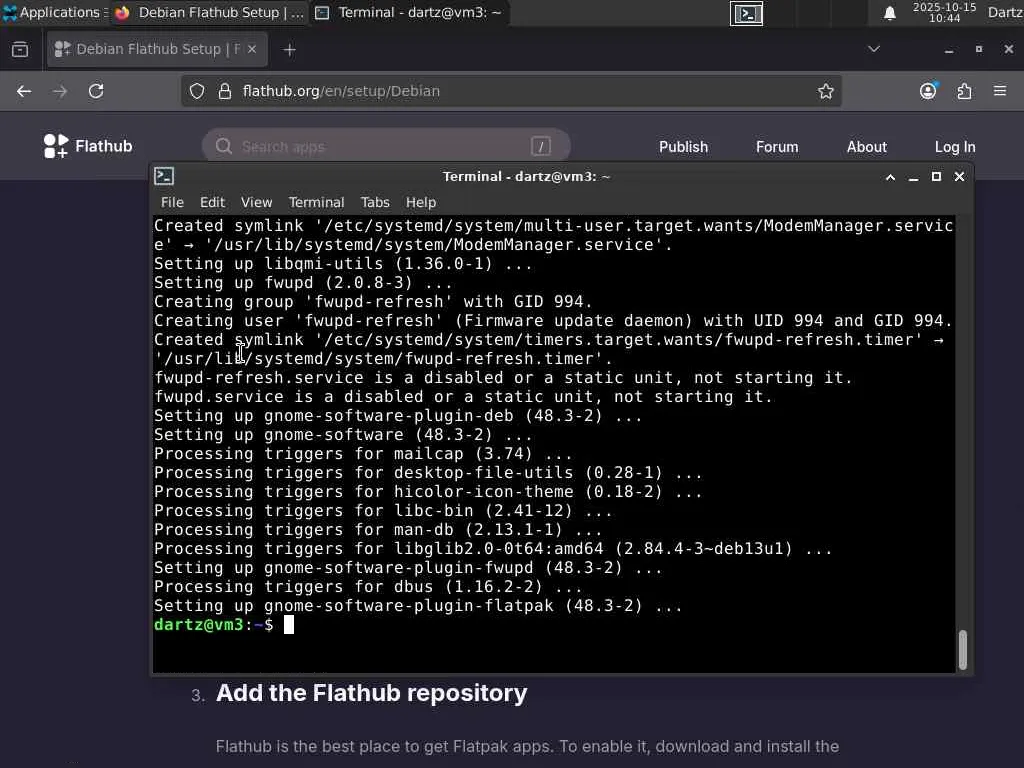Open the Terminal menu in menubar

[x=316, y=202]
